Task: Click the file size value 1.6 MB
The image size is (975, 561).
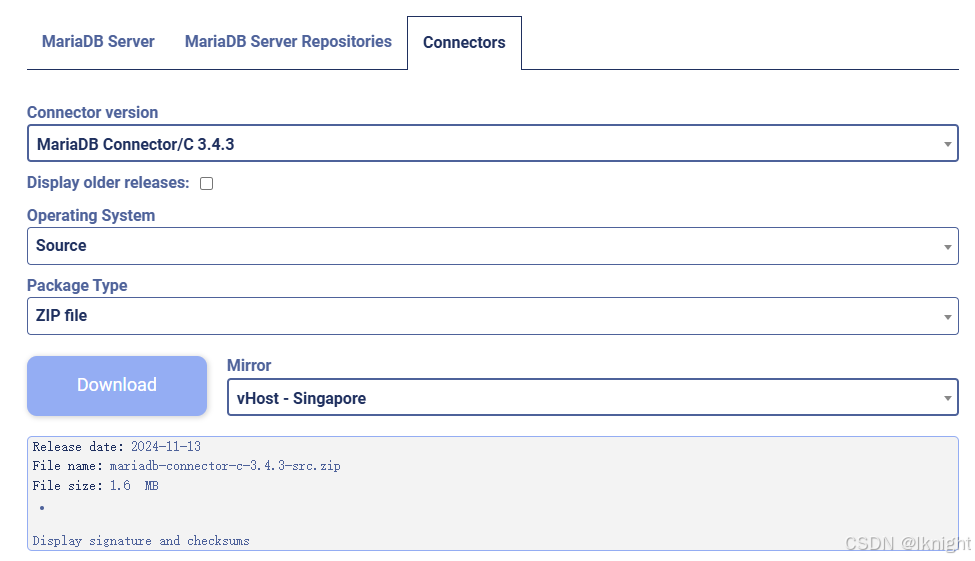Action: (134, 486)
